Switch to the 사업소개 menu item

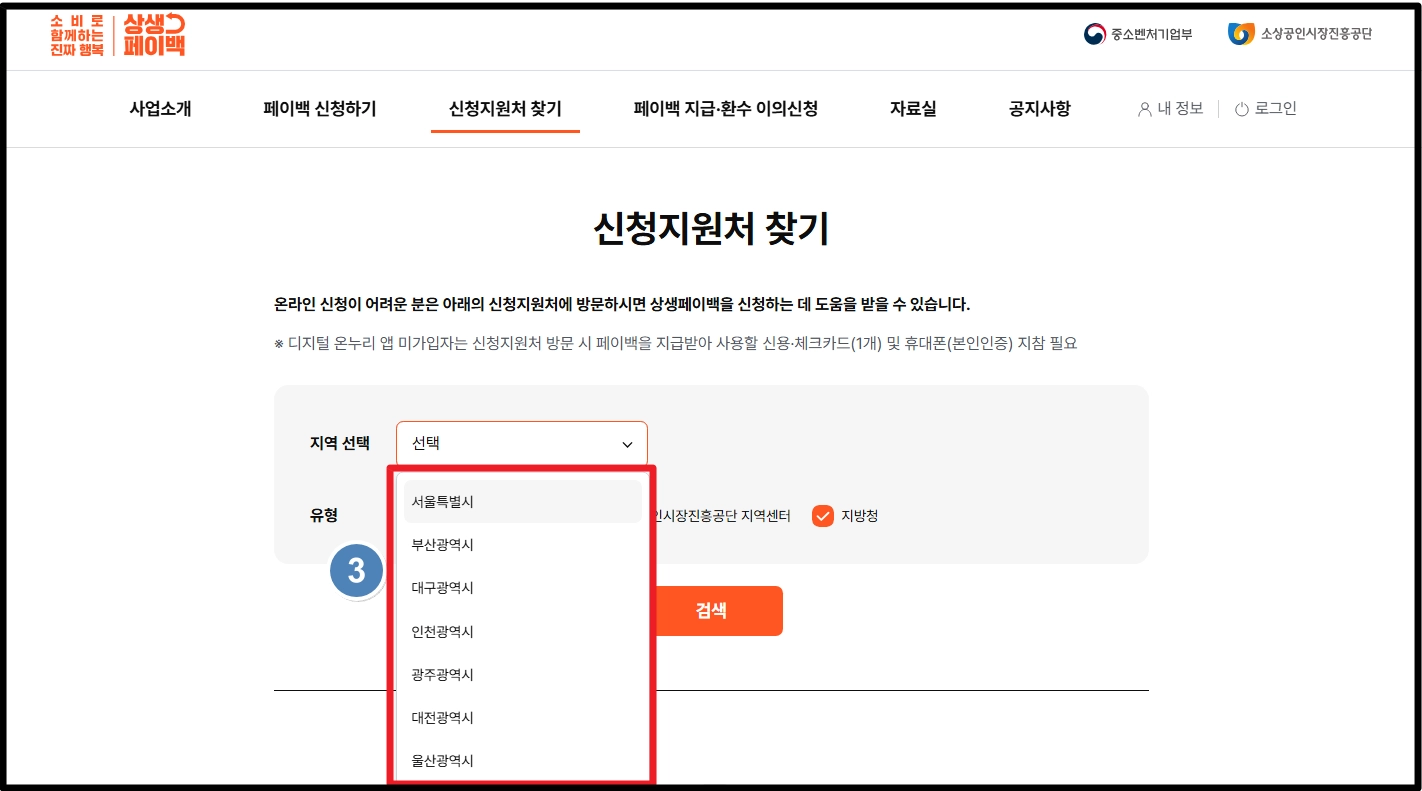pos(159,108)
